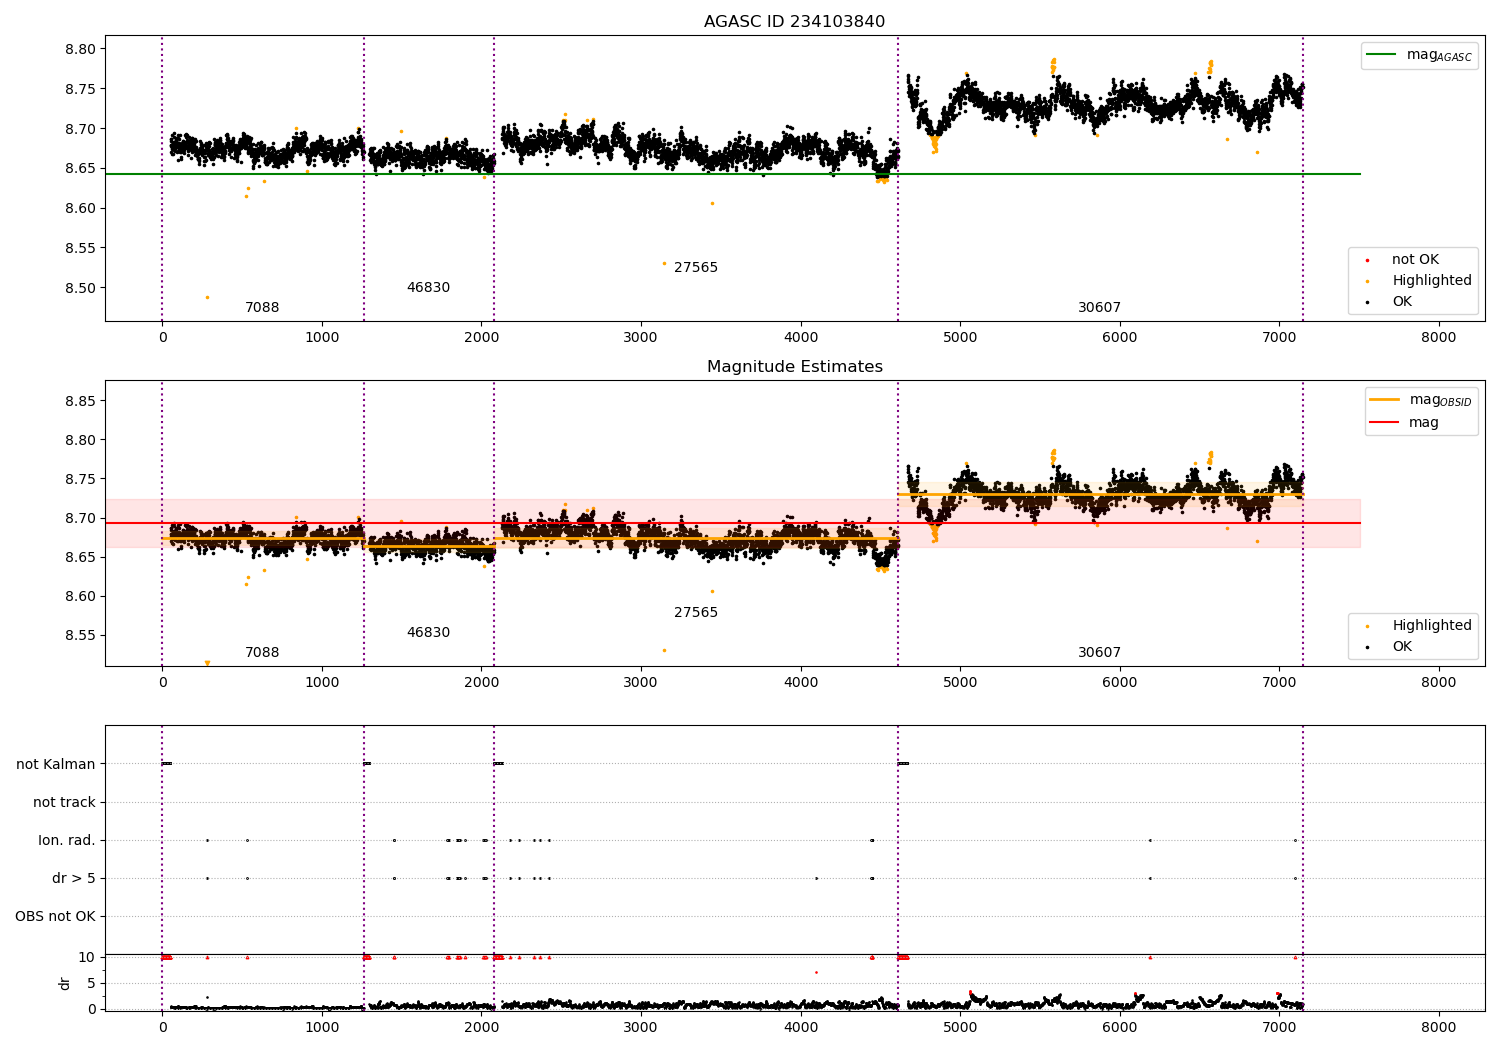Click x-axis tick 8000 in bottom plot
This screenshot has height=1050, width=1500.
tap(1439, 1027)
